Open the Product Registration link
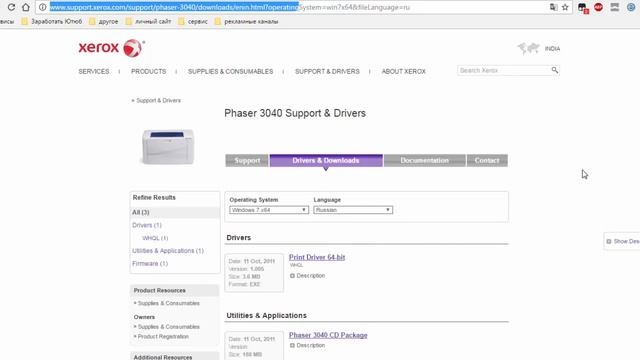The height and width of the screenshot is (360, 640). click(163, 337)
